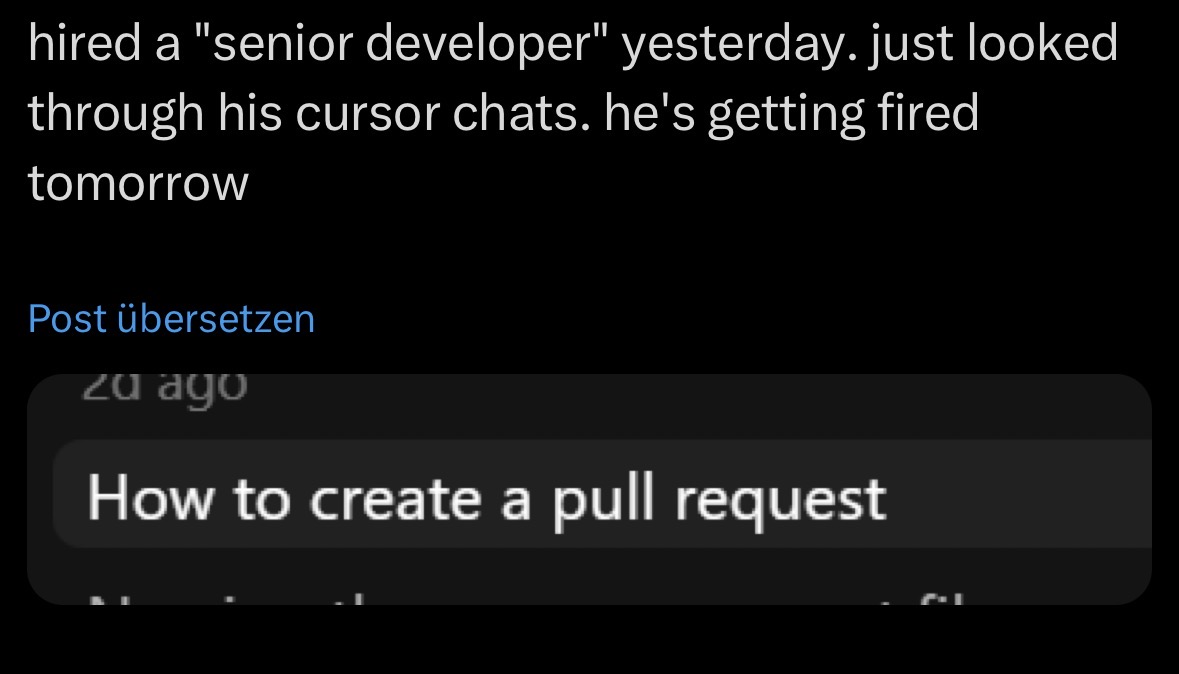The image size is (1179, 674).
Task: Click the word "übersetzen" in the translate link
Action: coord(216,319)
